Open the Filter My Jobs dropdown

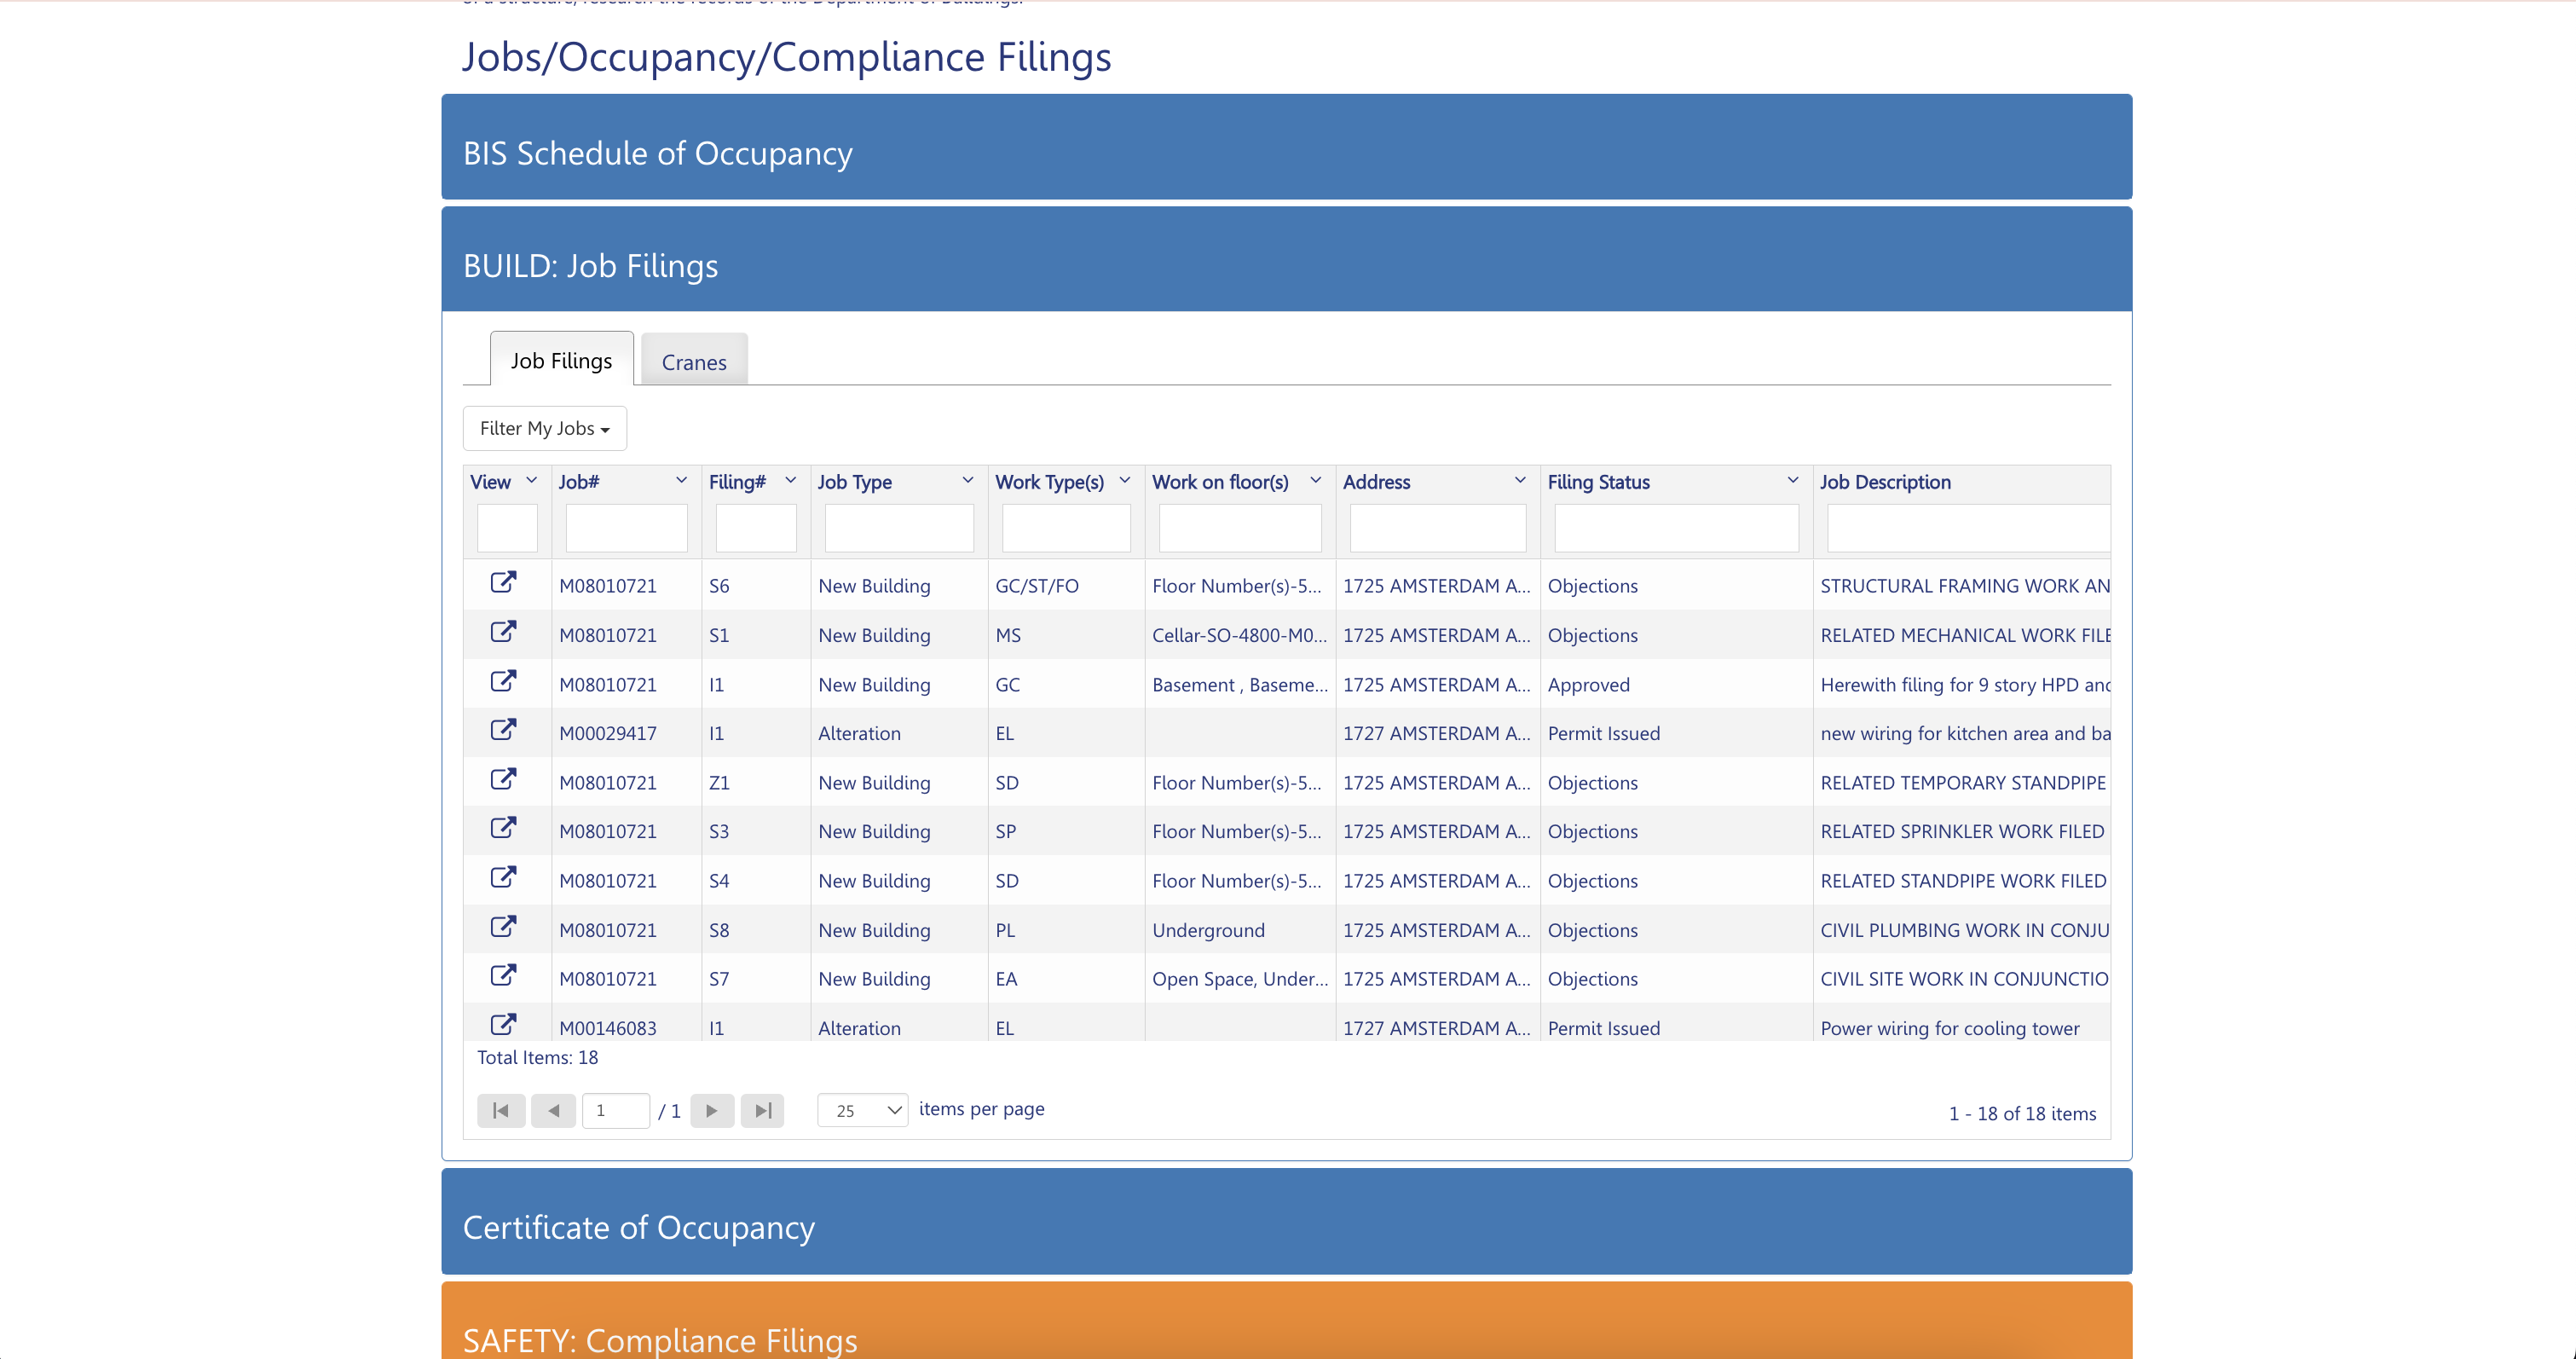point(545,428)
